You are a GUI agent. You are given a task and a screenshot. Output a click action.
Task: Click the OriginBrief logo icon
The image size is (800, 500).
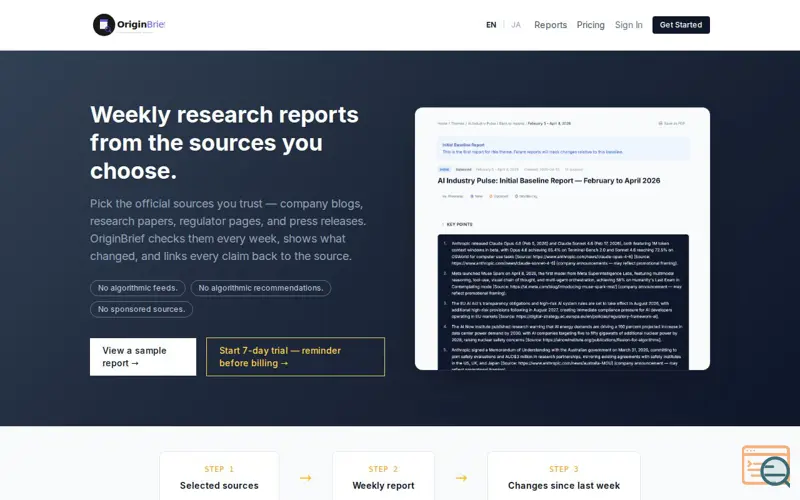click(104, 24)
